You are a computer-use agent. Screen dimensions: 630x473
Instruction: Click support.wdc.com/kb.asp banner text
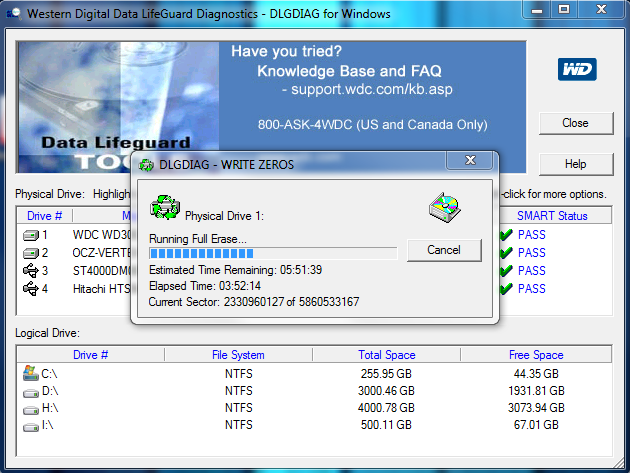372,89
